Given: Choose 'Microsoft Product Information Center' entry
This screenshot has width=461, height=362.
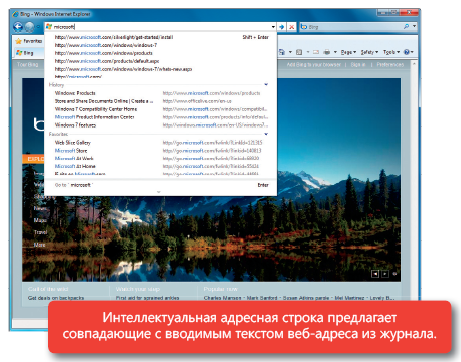Looking at the screenshot, I should [162, 117].
